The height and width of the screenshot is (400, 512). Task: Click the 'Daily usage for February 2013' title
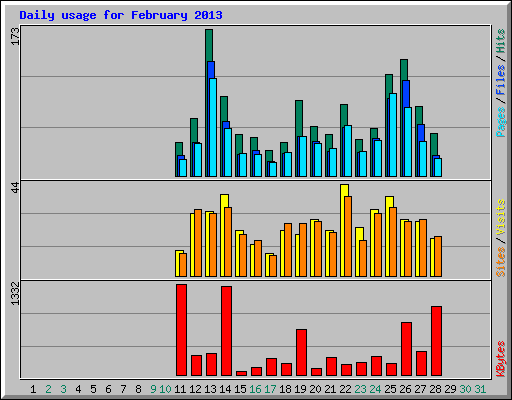[x=121, y=15]
